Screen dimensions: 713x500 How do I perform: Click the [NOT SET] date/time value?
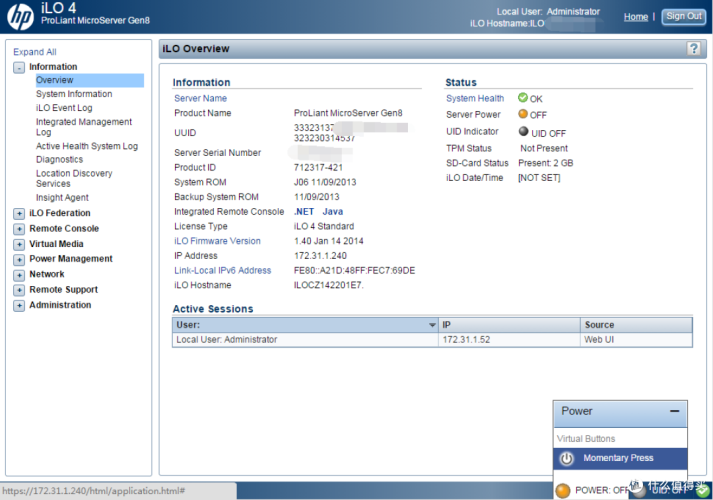pos(539,178)
